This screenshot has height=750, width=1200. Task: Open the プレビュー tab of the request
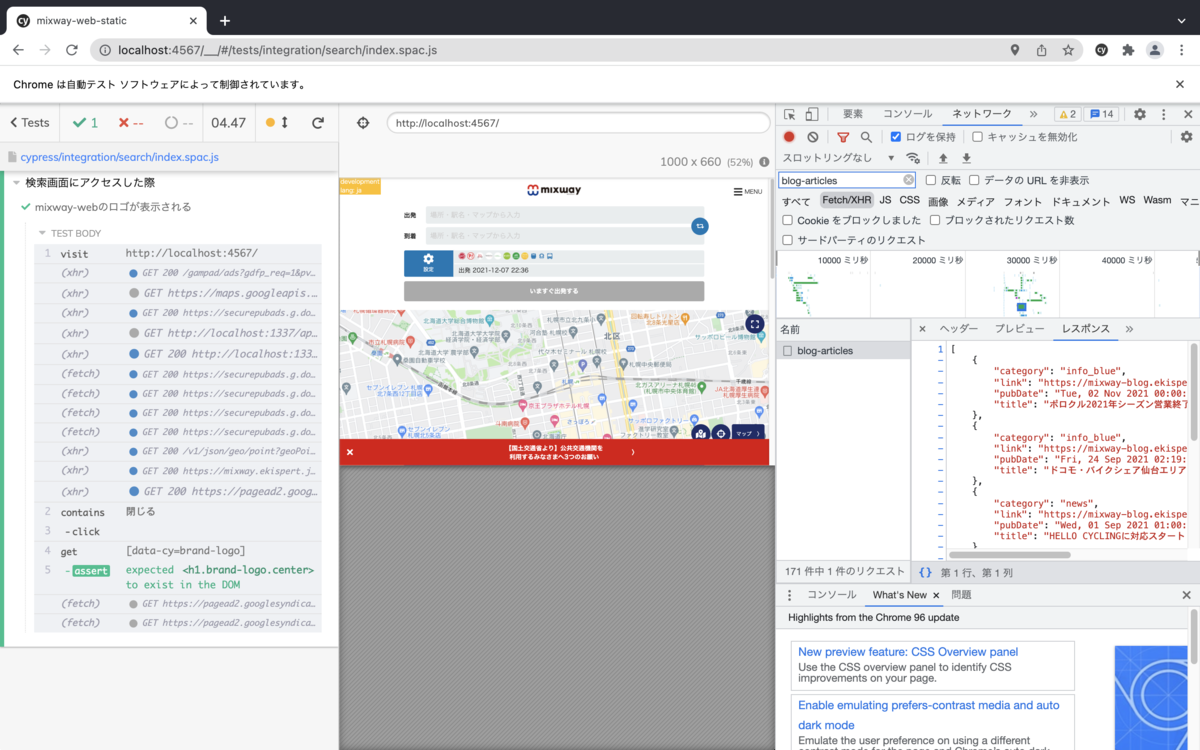click(x=1019, y=329)
